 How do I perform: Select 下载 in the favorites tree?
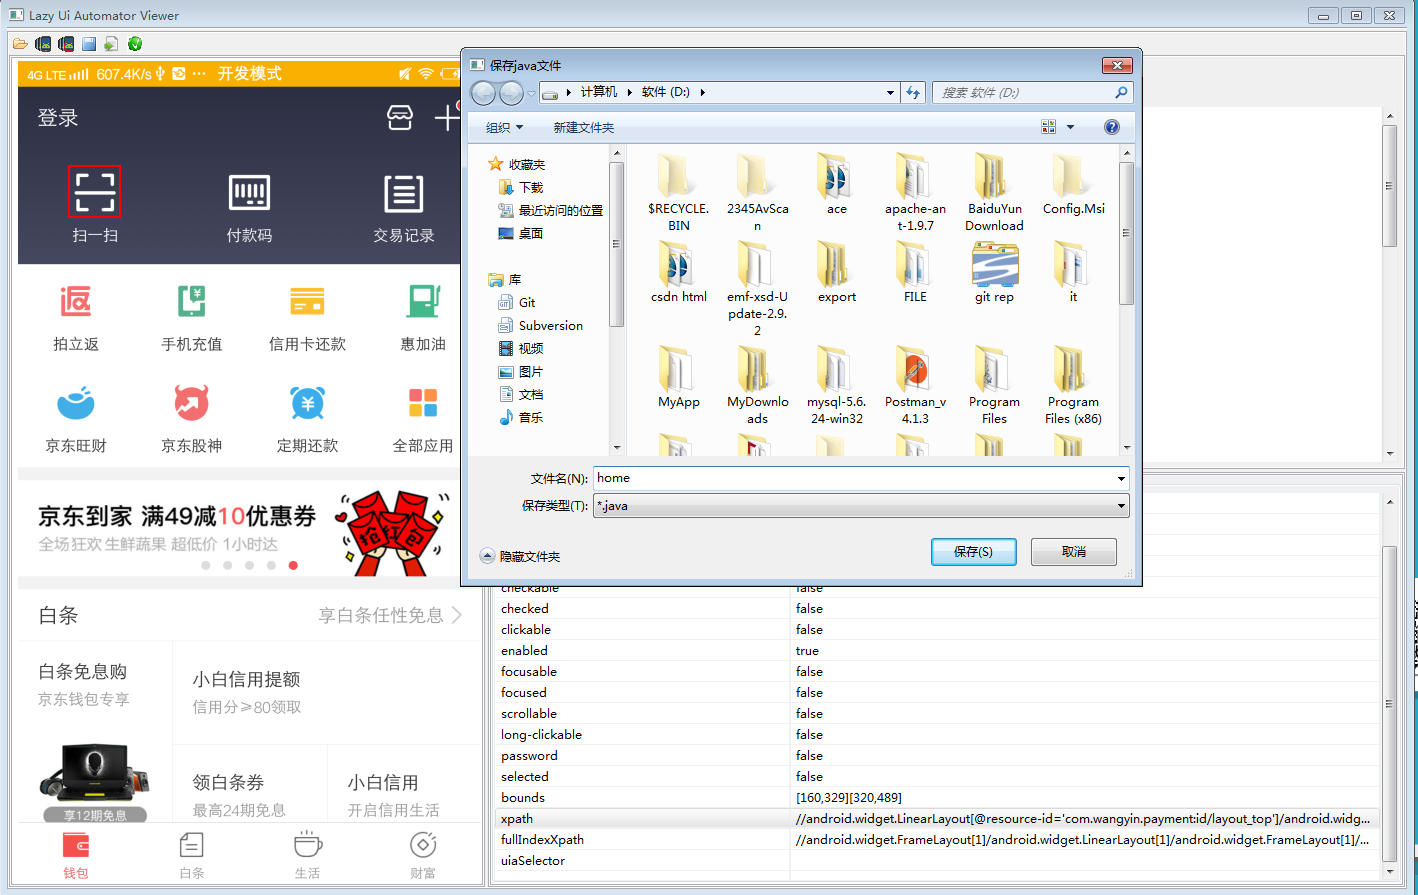coord(521,187)
